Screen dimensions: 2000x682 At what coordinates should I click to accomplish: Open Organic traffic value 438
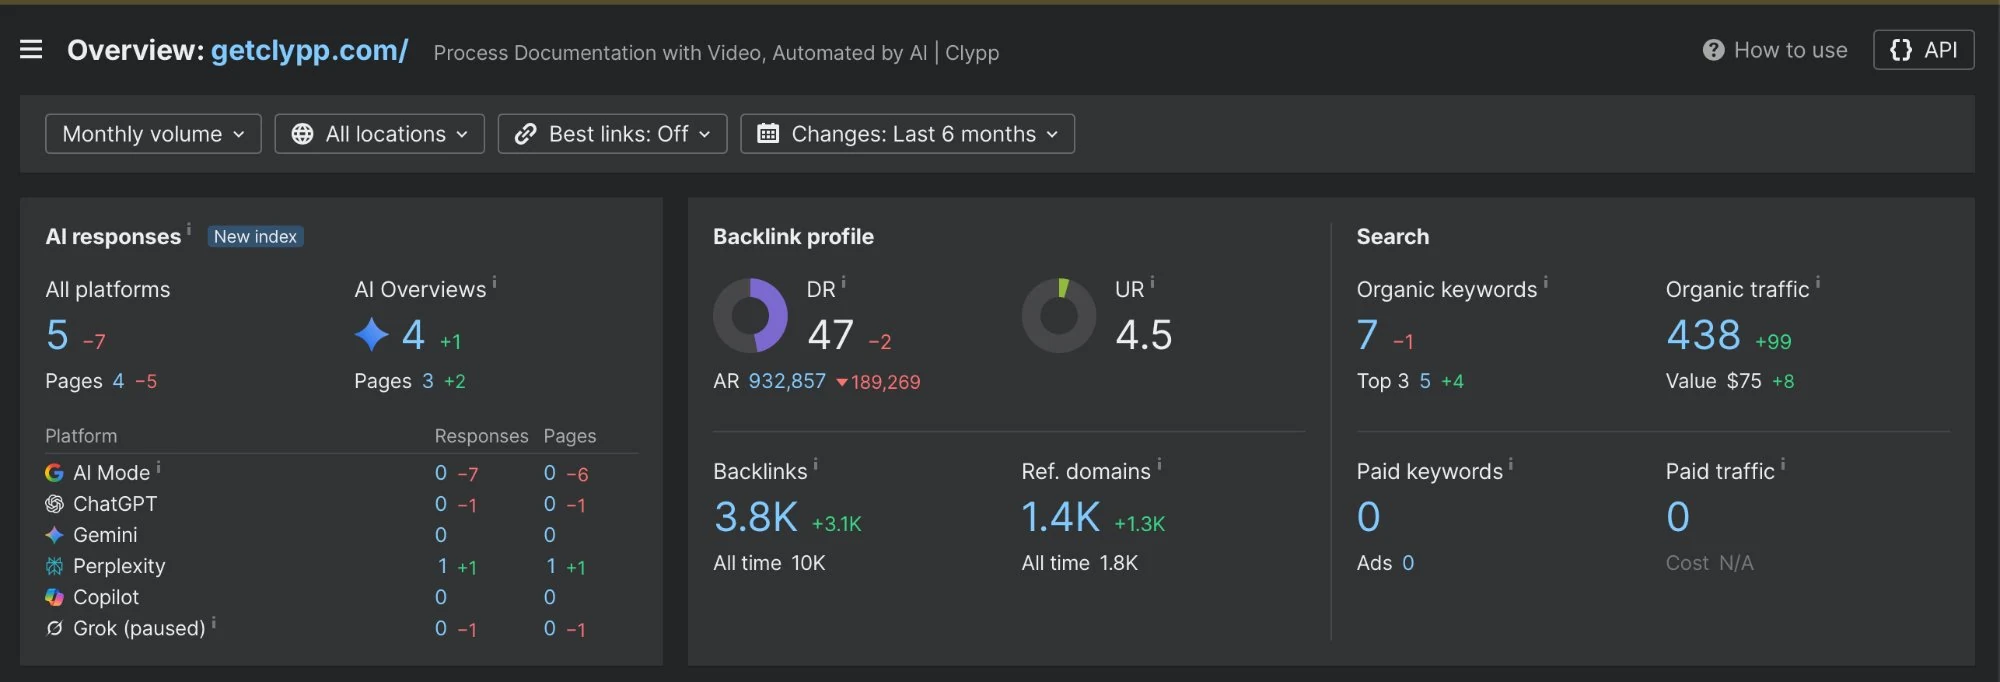point(1703,335)
